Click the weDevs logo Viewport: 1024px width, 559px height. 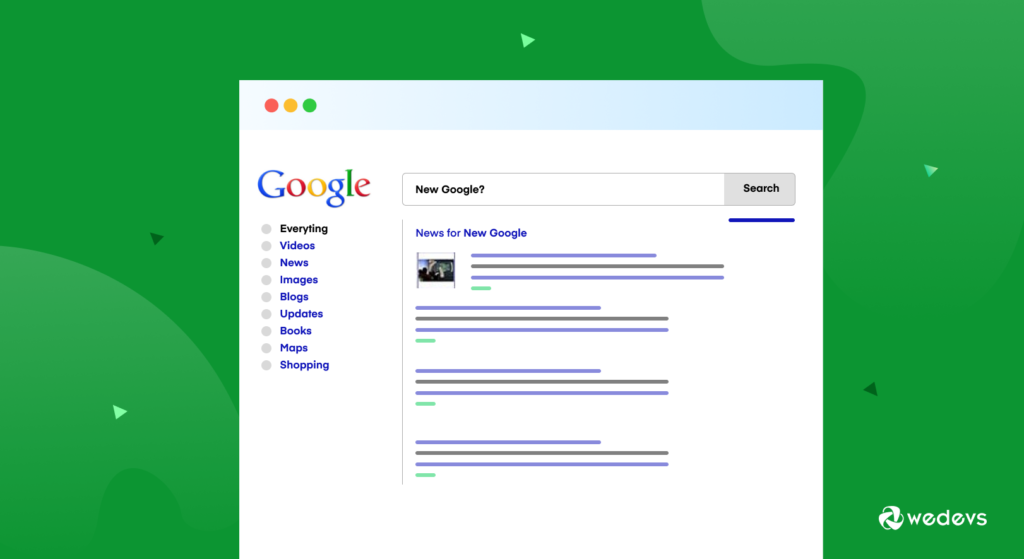click(x=933, y=519)
